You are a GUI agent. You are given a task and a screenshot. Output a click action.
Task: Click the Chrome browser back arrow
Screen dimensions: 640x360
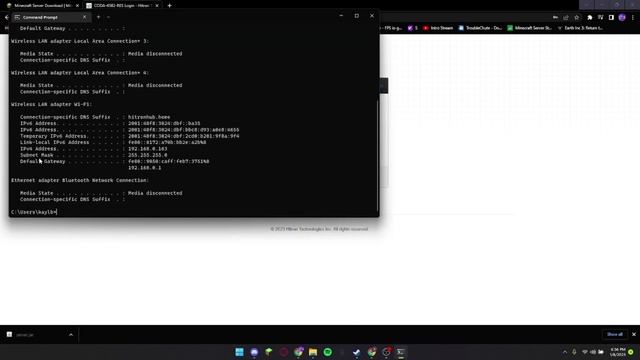click(x=6, y=18)
